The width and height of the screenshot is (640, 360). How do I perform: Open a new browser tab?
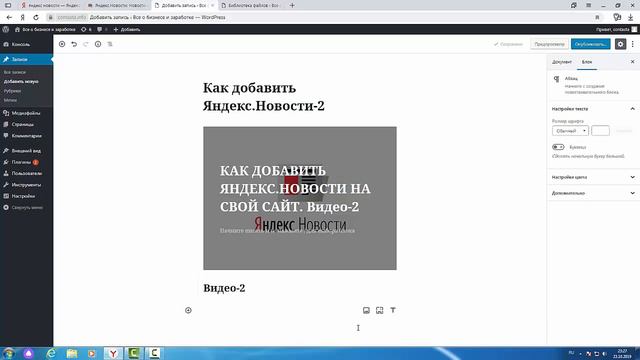coord(292,5)
